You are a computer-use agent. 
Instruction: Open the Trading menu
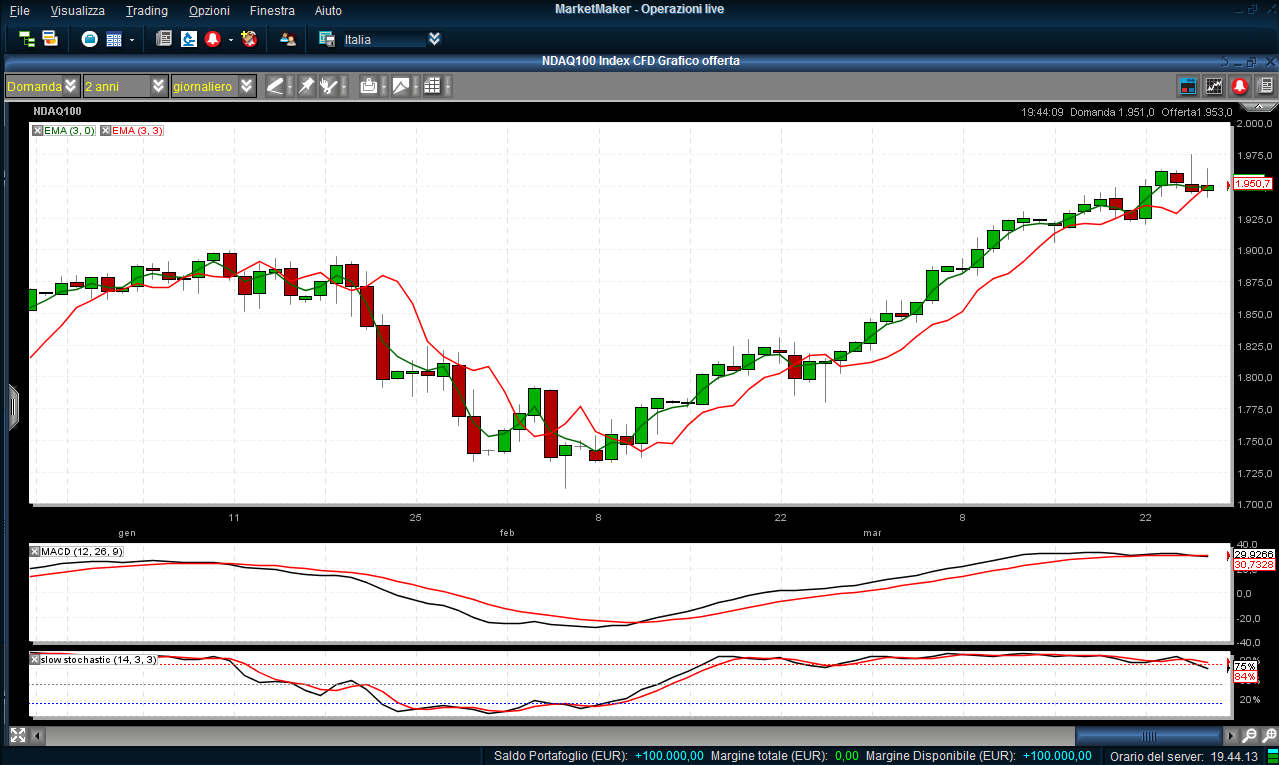146,10
